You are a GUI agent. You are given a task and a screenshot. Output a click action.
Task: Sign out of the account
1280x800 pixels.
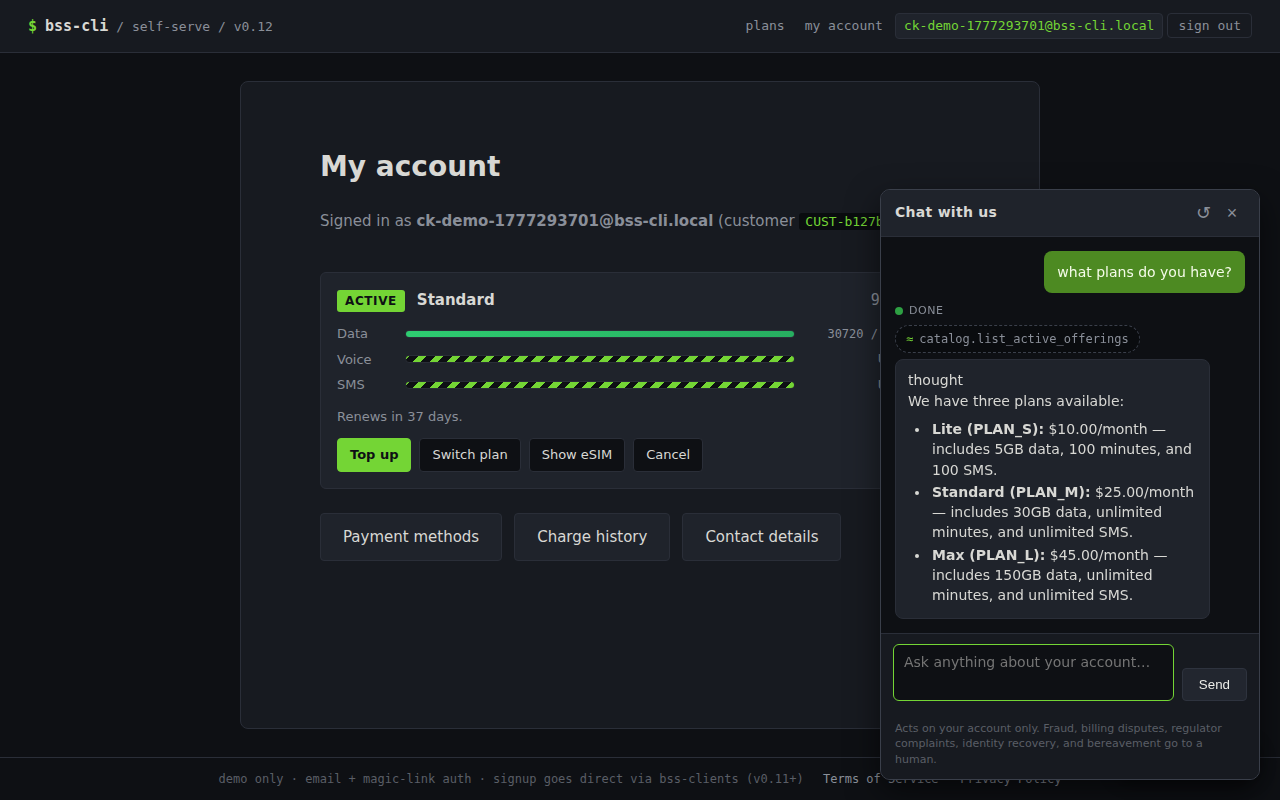pyautogui.click(x=1209, y=25)
